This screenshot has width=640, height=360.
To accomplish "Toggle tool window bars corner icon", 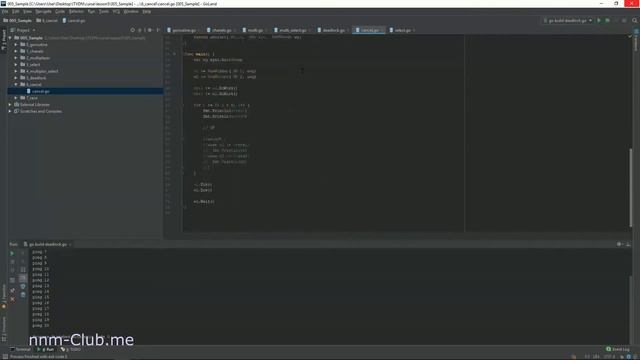I will (5, 356).
